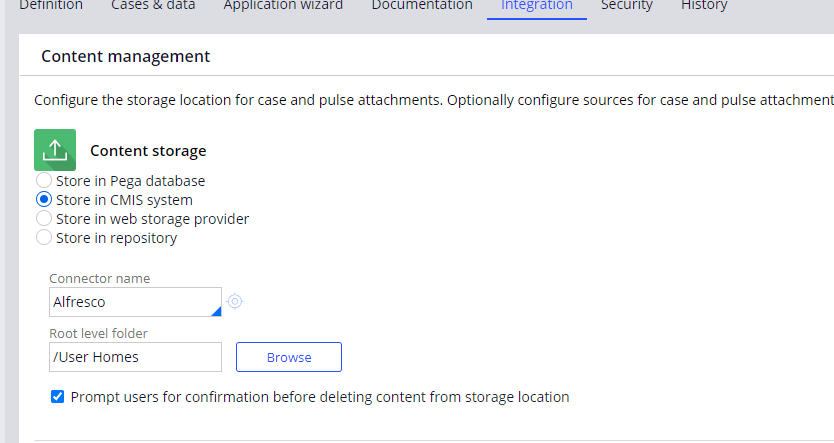Click the Content storage heading text
Screen dimensions: 834x443
point(148,151)
